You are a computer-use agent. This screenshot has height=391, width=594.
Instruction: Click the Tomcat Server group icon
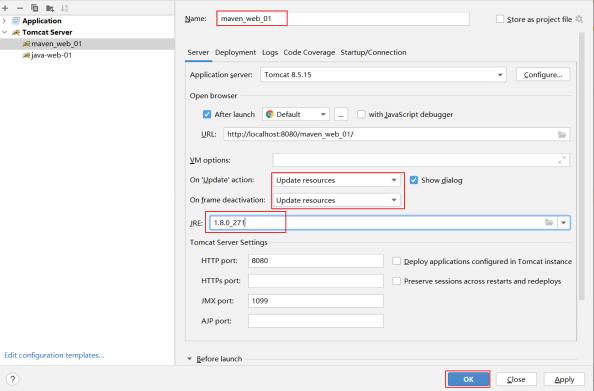click(x=16, y=33)
